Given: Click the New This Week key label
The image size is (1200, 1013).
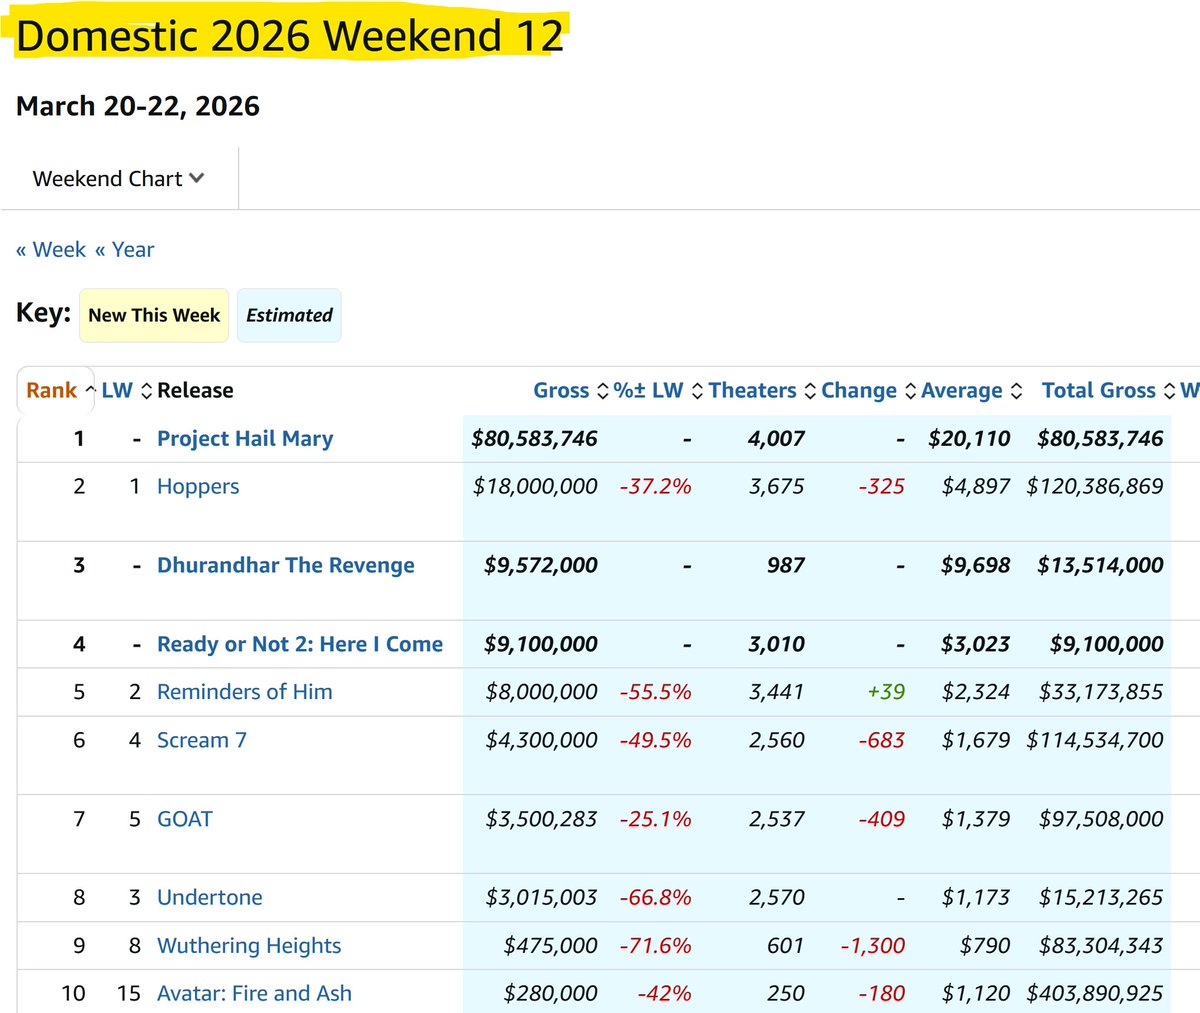Looking at the screenshot, I should pos(154,315).
